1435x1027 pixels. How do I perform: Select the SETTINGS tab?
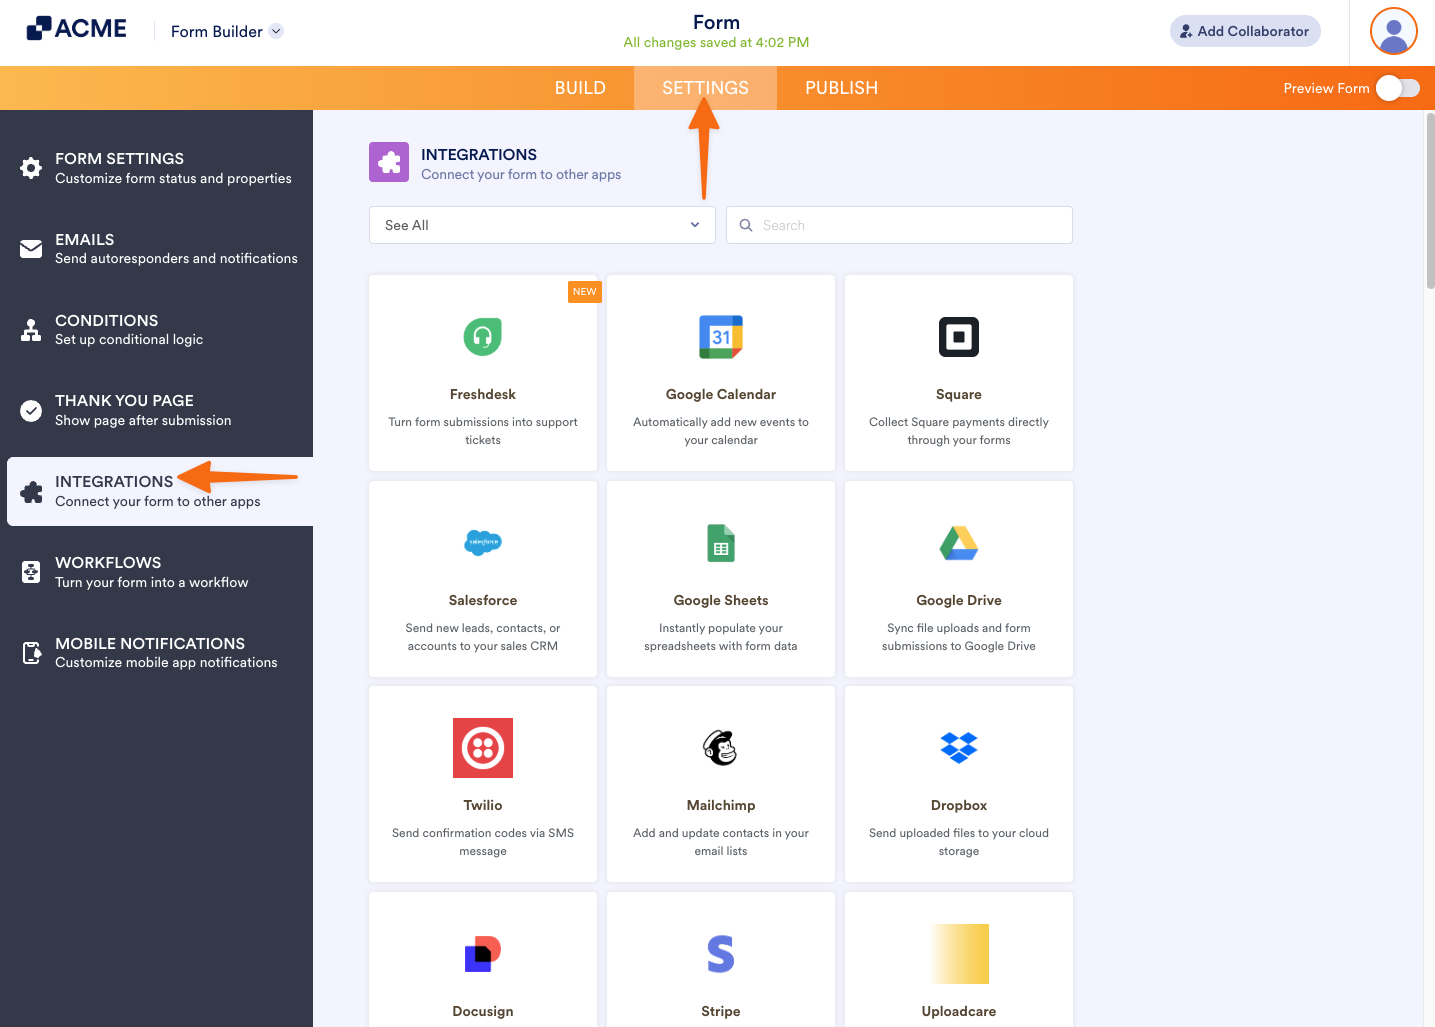pyautogui.click(x=705, y=88)
